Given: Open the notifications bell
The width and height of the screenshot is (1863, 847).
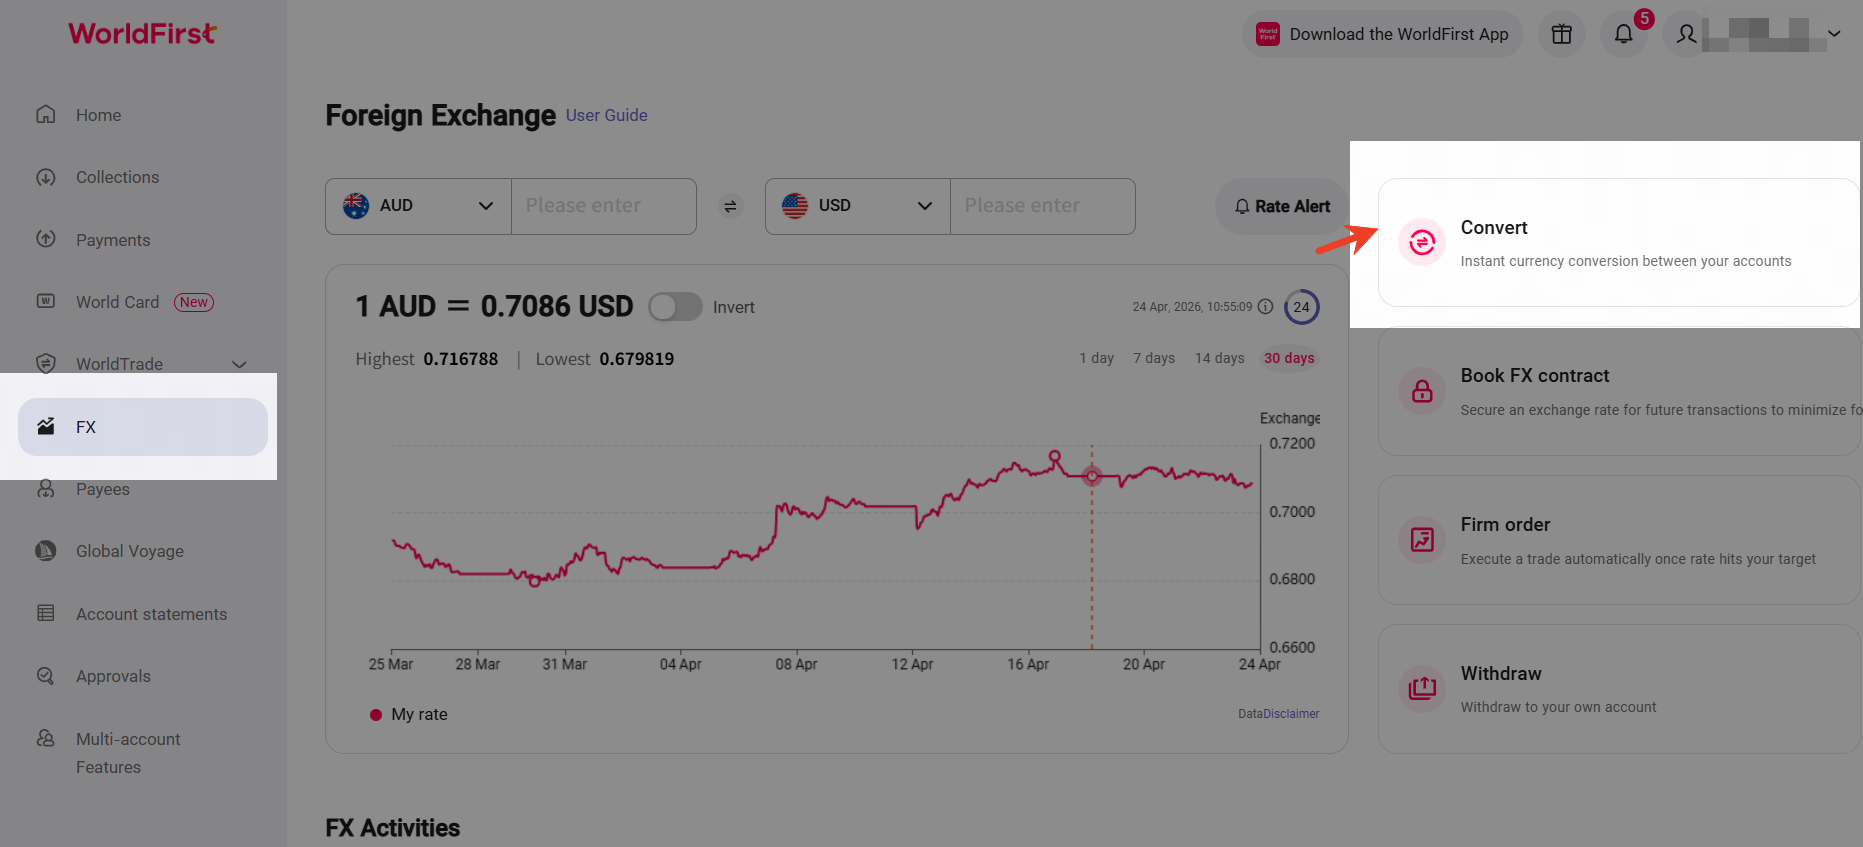Looking at the screenshot, I should [x=1623, y=34].
